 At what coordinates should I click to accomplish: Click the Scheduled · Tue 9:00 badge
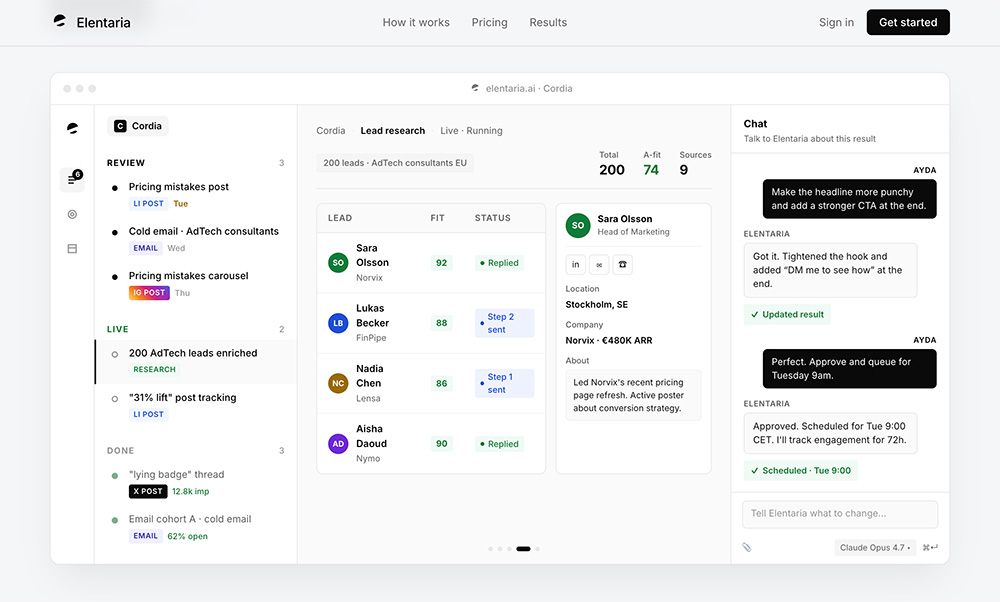(800, 471)
